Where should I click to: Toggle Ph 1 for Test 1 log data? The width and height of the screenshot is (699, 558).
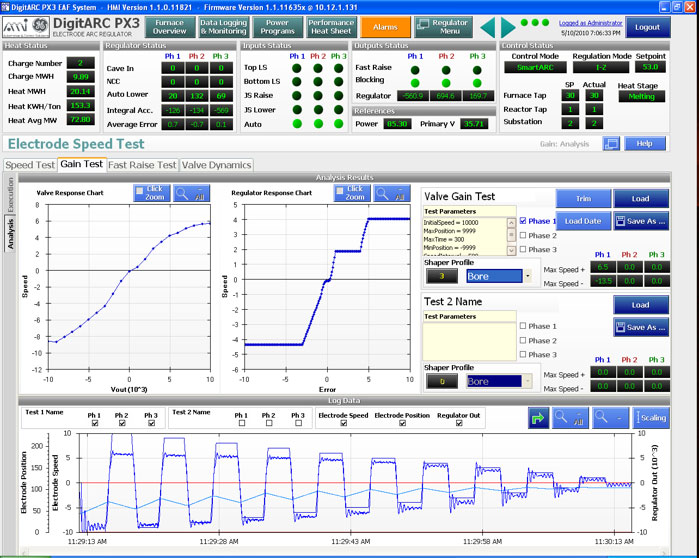point(95,423)
